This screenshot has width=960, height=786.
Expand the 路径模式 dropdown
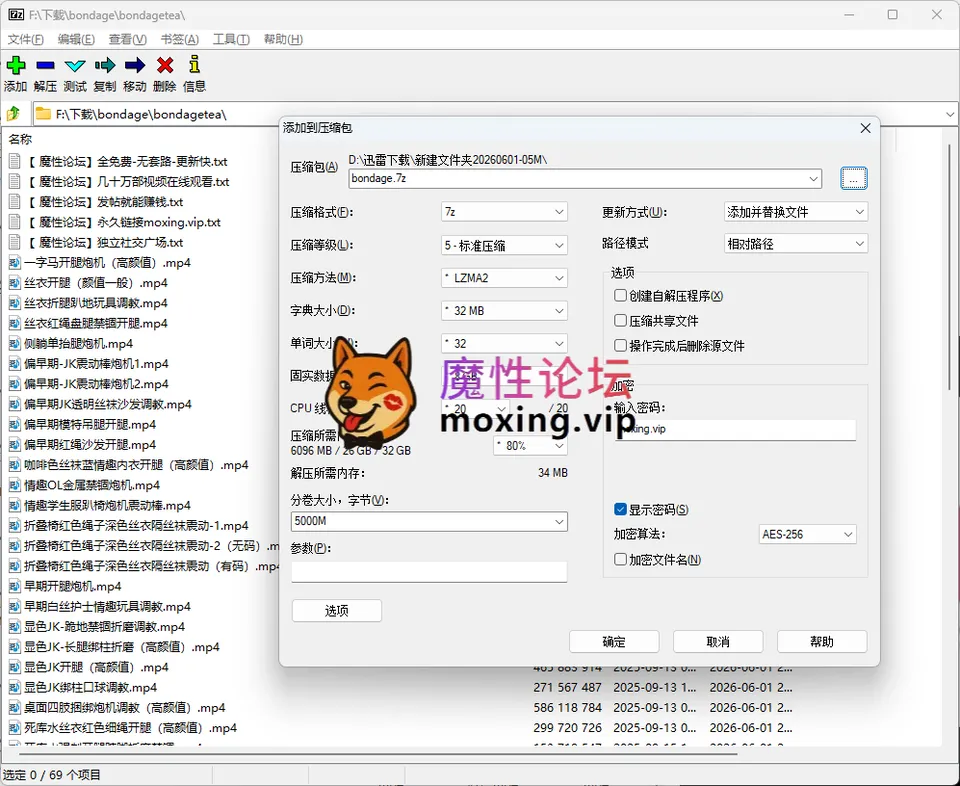[x=796, y=244]
